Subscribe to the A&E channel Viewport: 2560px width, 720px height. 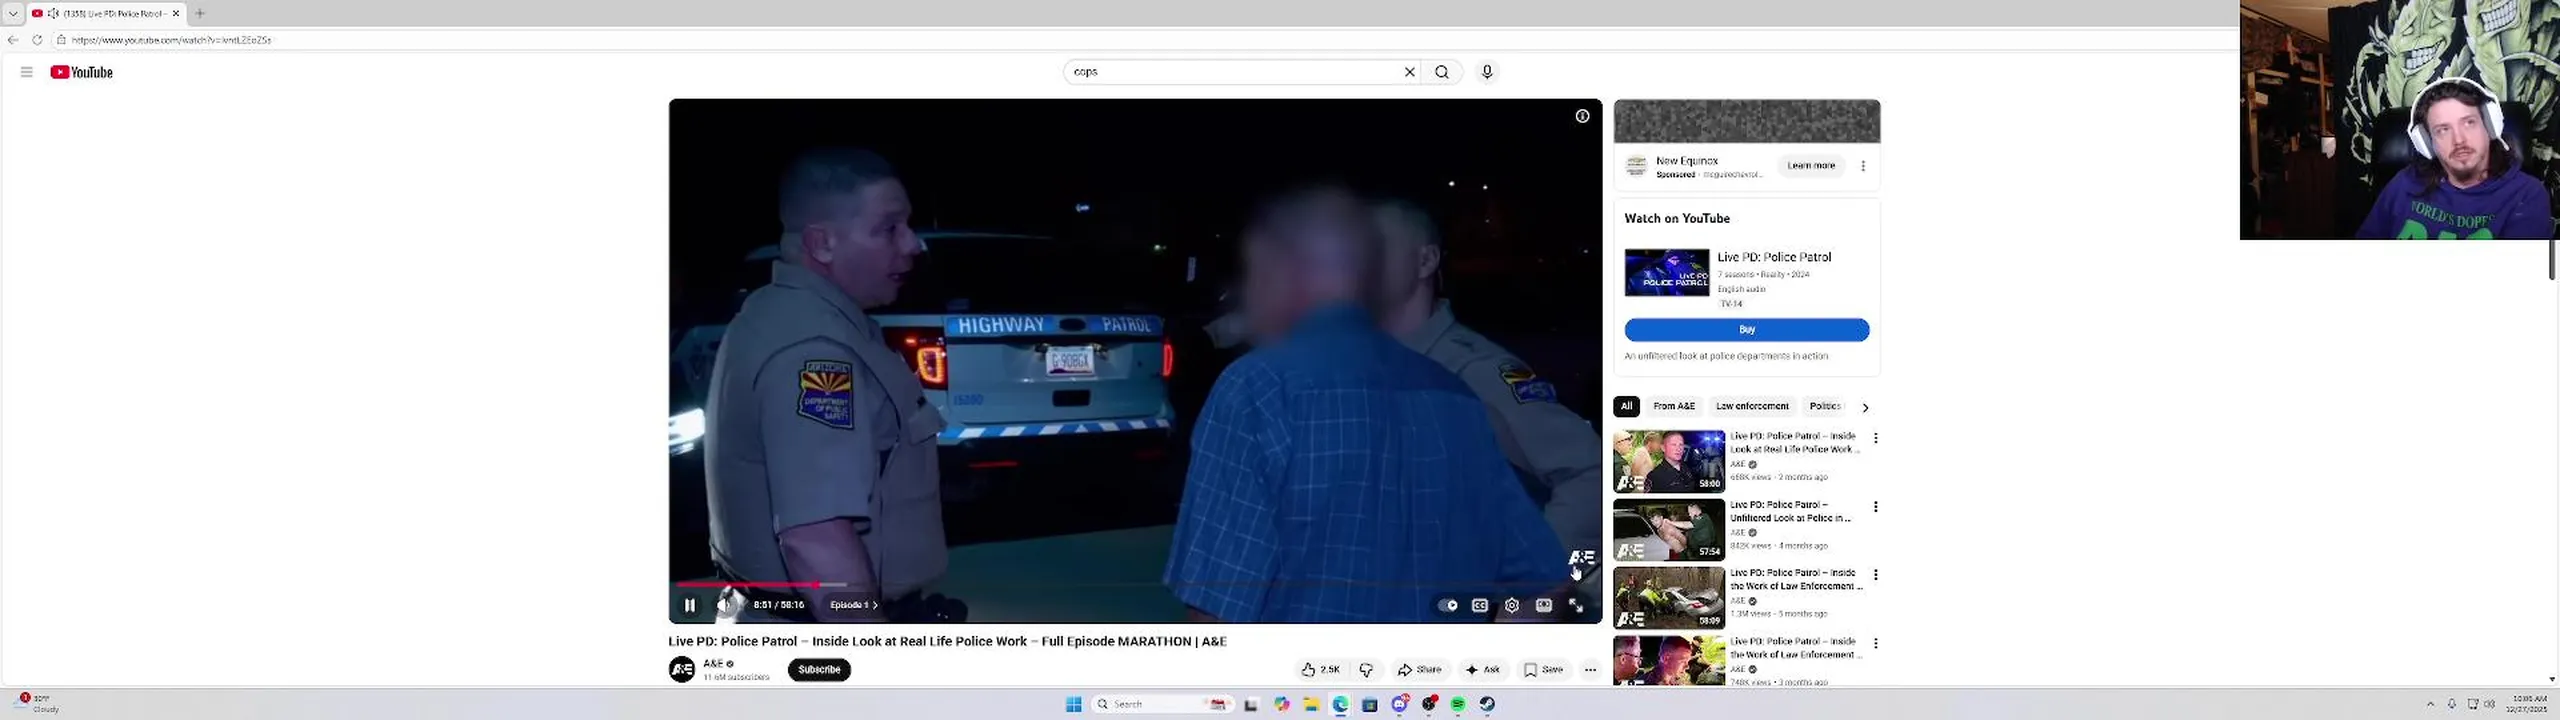(x=819, y=670)
